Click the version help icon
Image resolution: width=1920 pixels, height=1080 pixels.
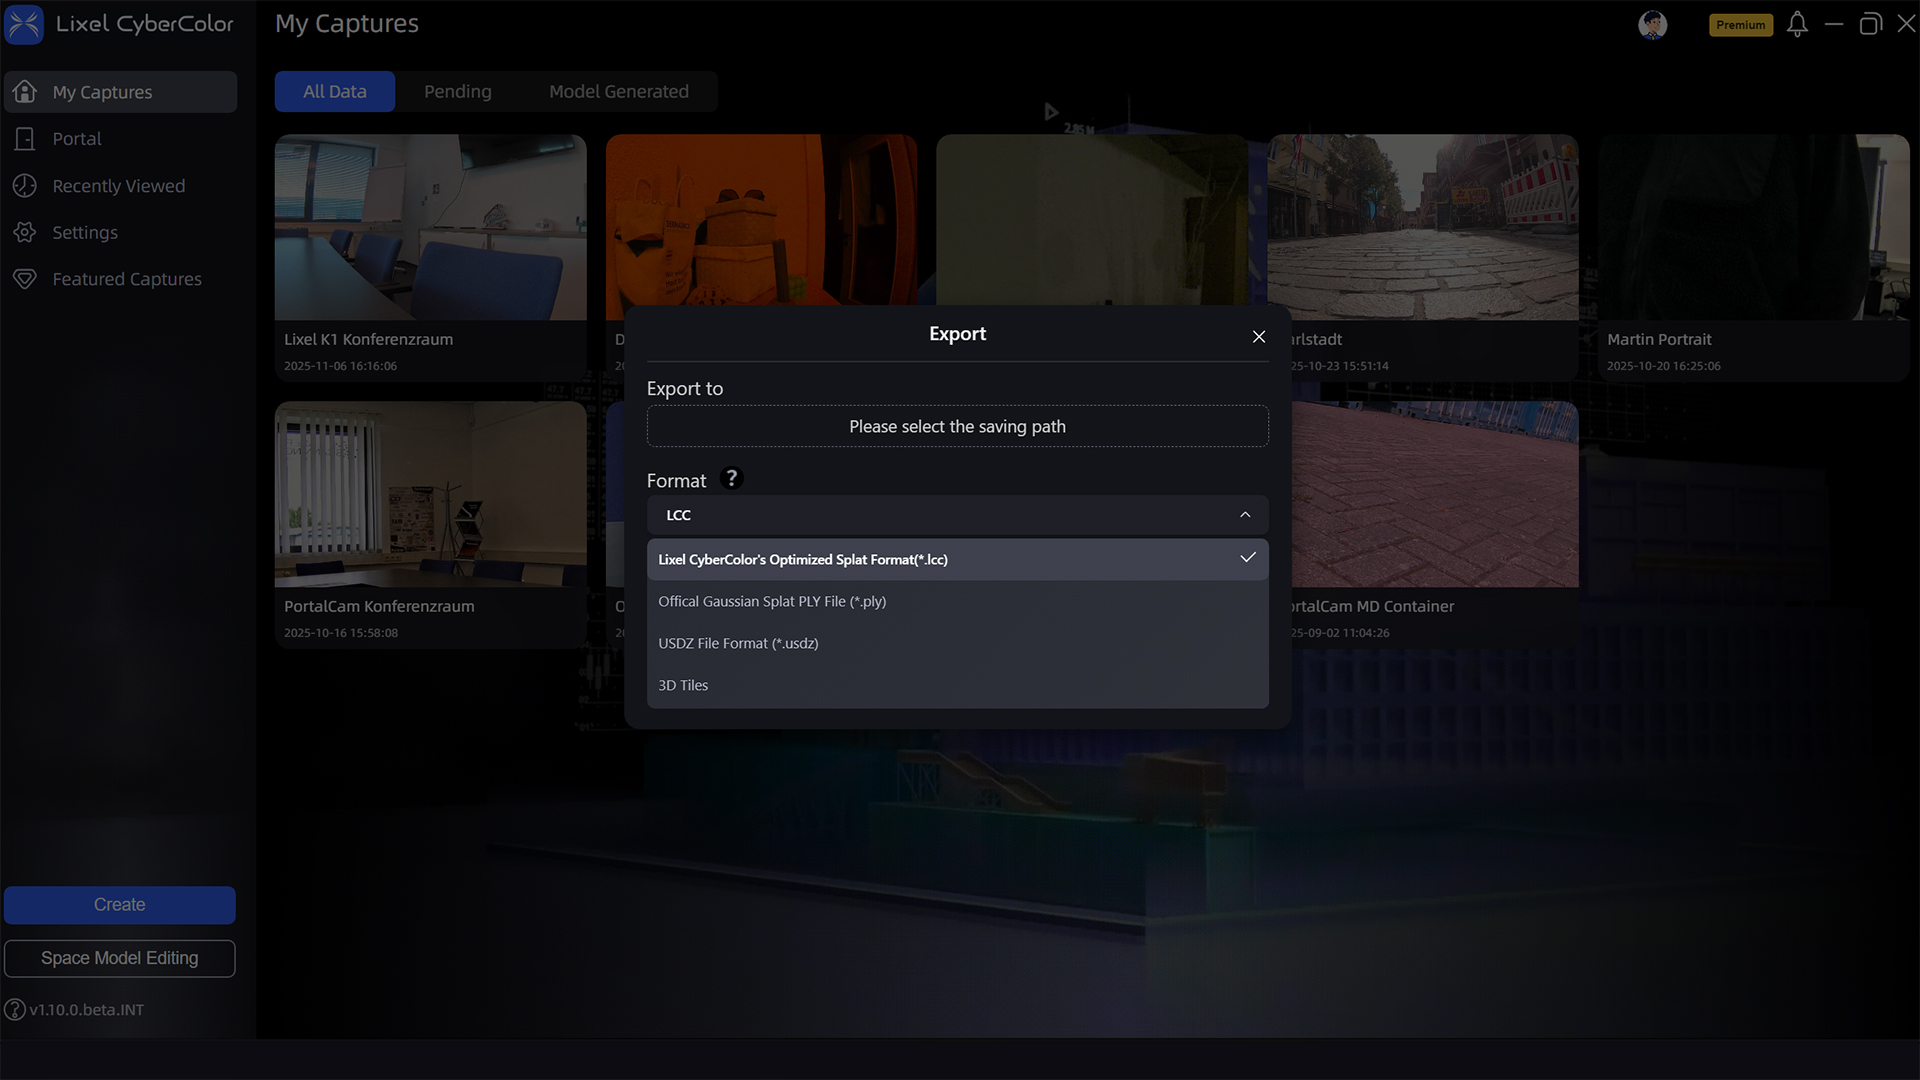pos(15,1010)
